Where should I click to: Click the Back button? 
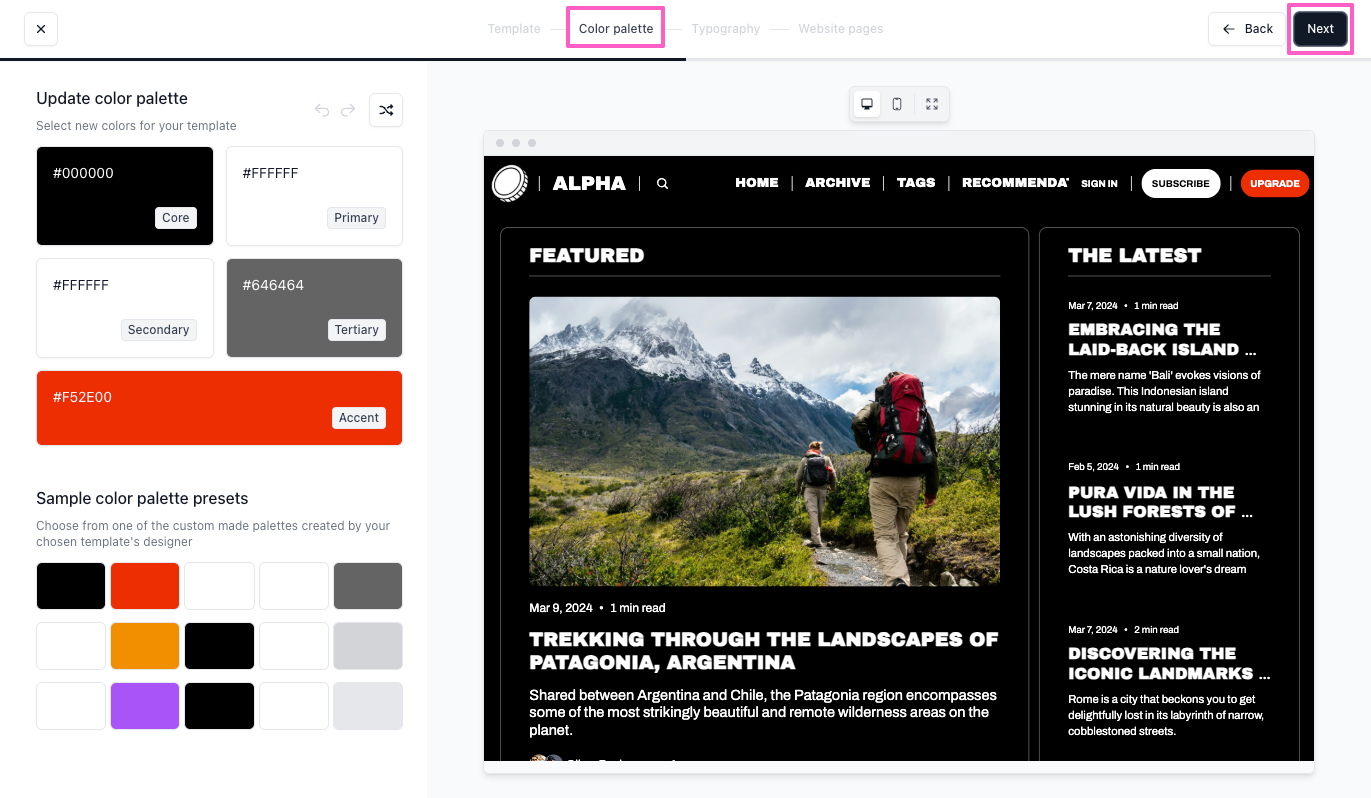[1248, 29]
